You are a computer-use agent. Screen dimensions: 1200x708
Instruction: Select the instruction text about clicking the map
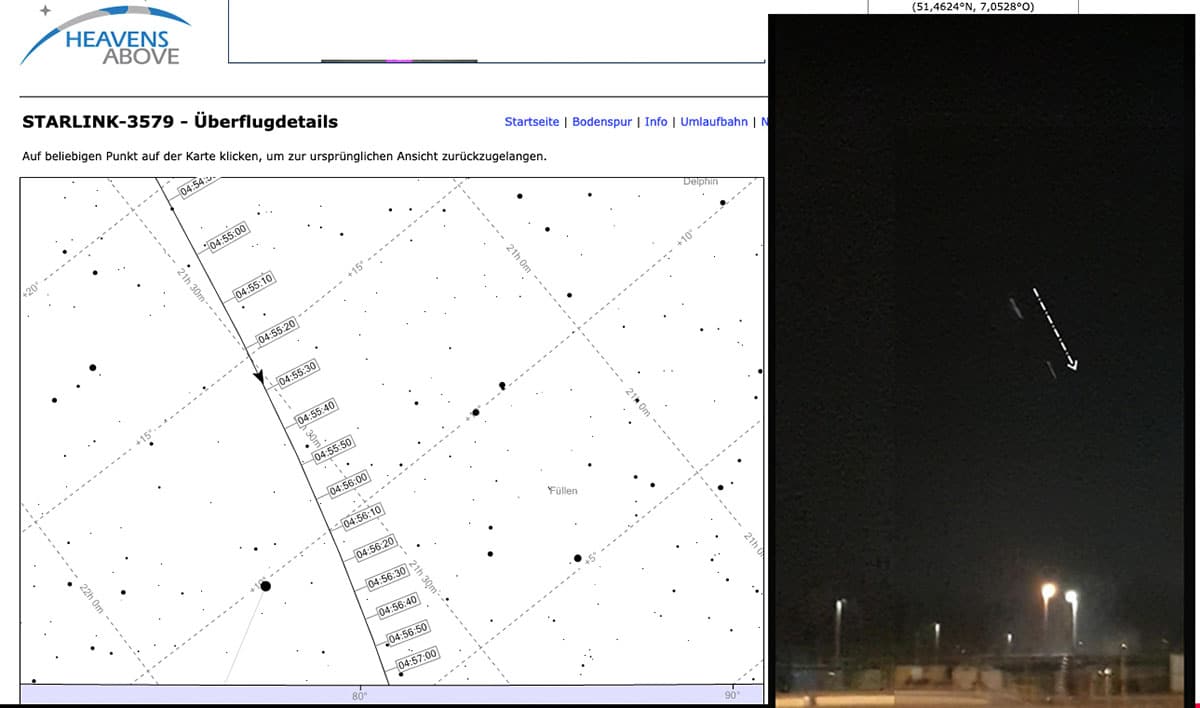284,157
